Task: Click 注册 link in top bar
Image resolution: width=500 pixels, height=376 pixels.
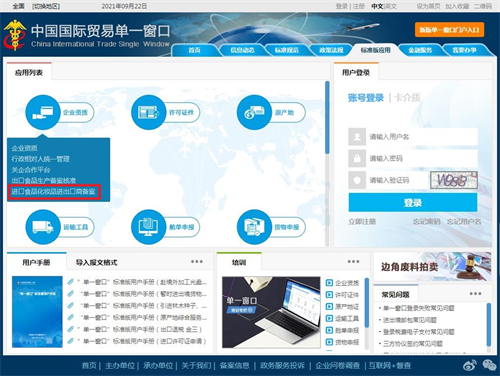Action: click(x=358, y=6)
